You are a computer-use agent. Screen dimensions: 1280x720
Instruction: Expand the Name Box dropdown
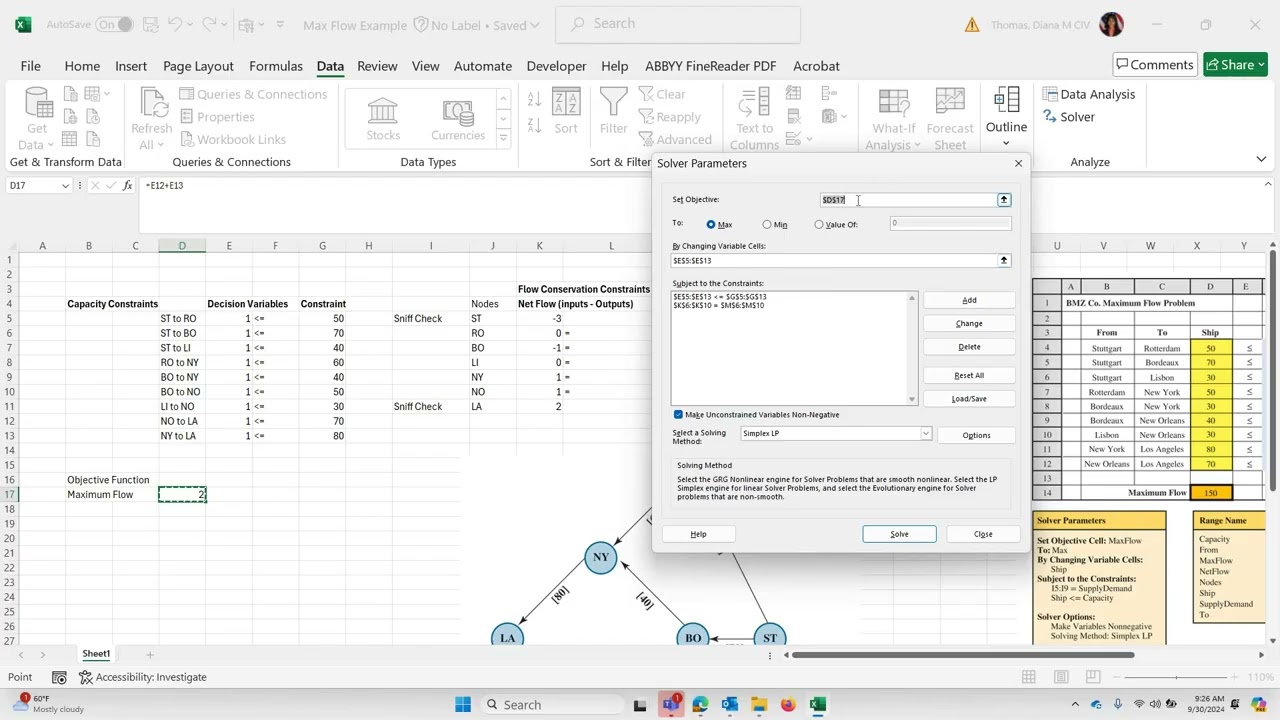(65, 185)
